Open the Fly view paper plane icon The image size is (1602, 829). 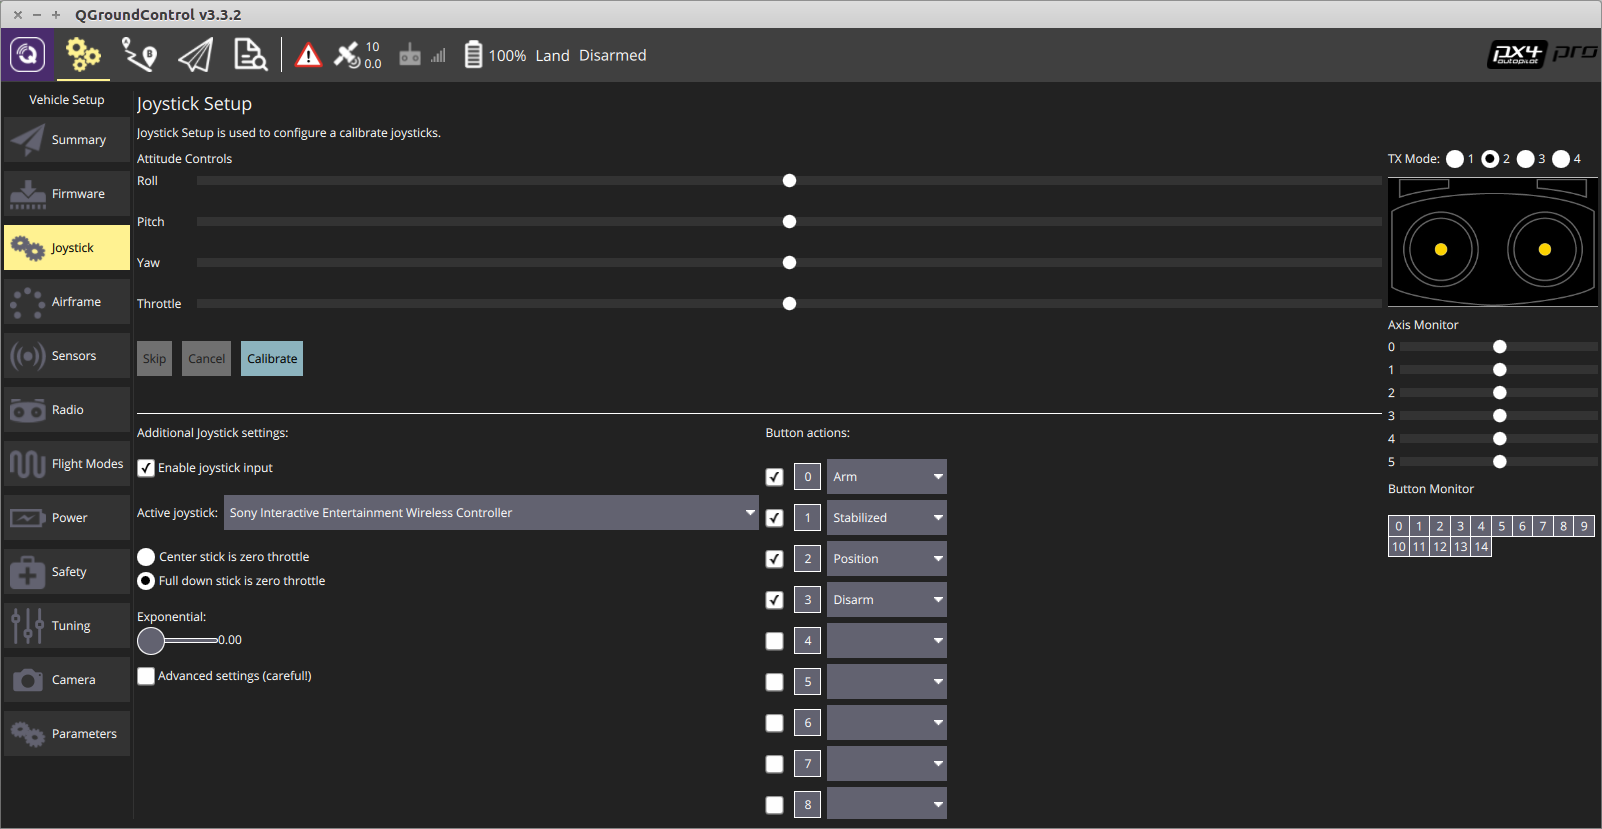click(x=195, y=55)
